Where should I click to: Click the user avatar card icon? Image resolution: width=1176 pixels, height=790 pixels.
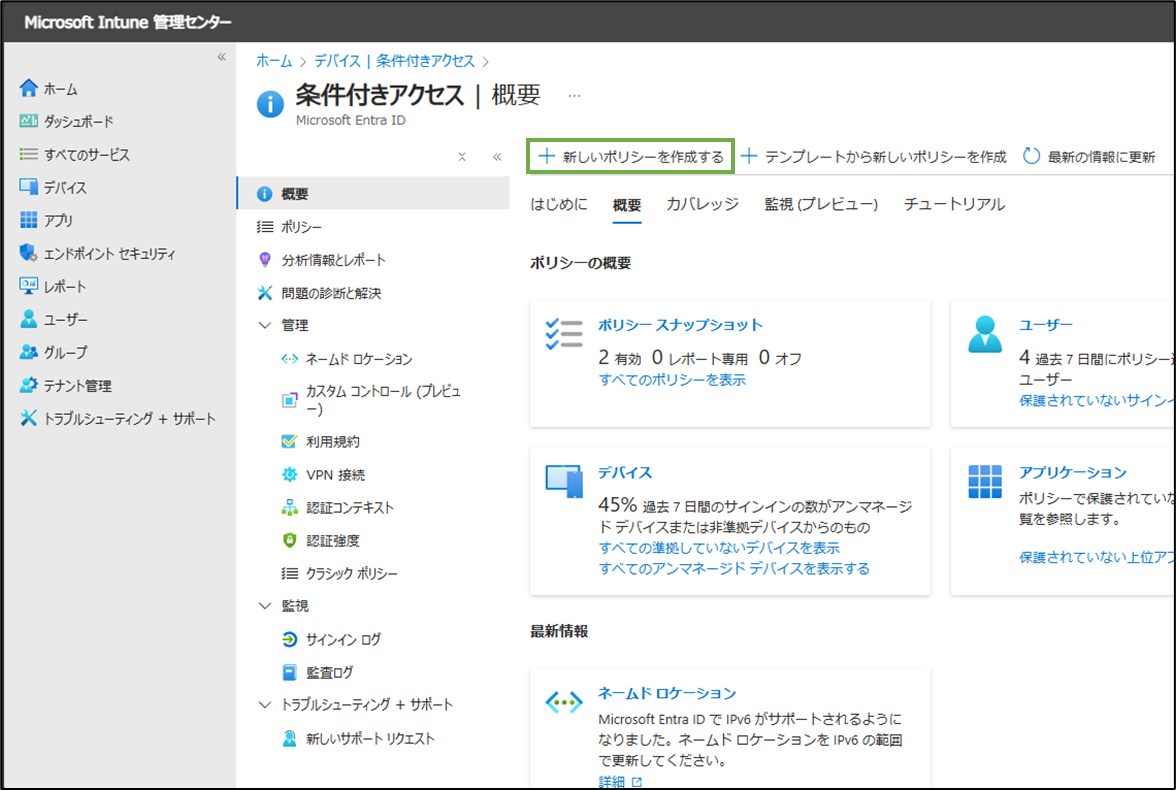tap(985, 335)
